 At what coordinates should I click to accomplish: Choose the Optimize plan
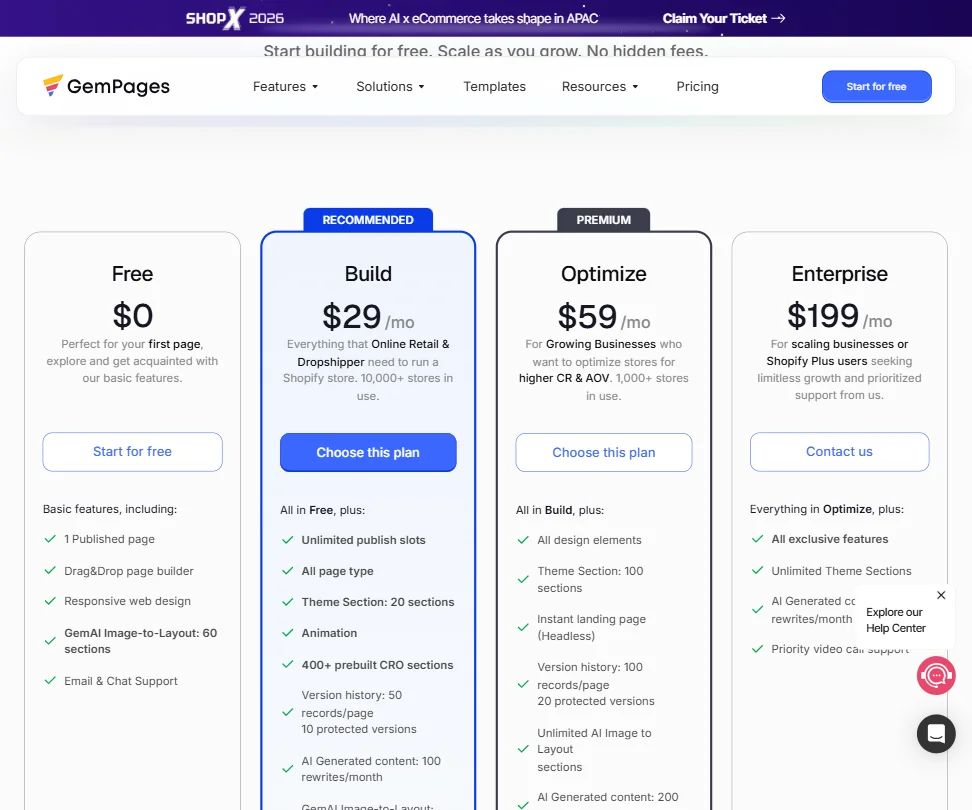(604, 452)
